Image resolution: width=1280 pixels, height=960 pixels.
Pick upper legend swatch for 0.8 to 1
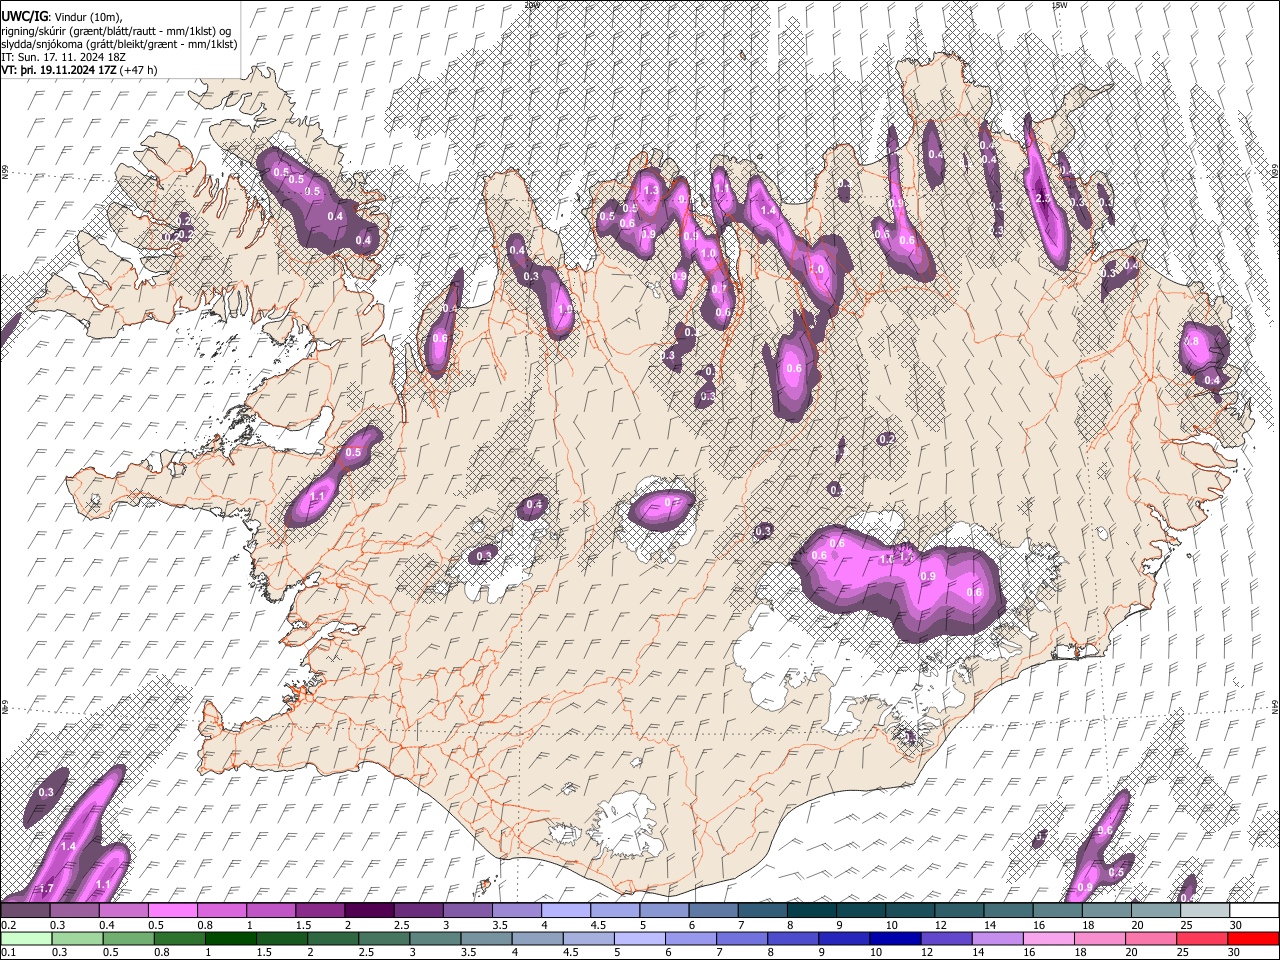click(x=221, y=911)
